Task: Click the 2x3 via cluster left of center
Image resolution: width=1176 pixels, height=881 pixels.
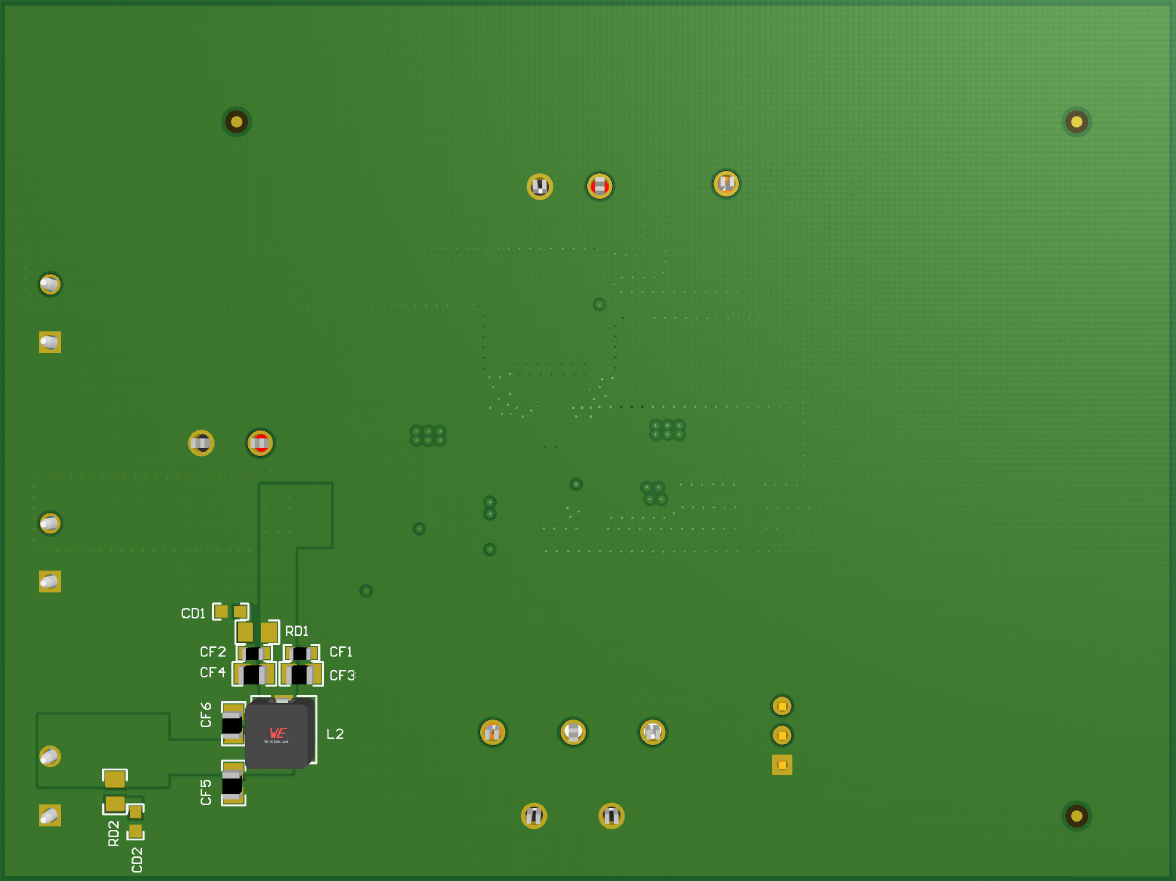Action: pyautogui.click(x=428, y=434)
